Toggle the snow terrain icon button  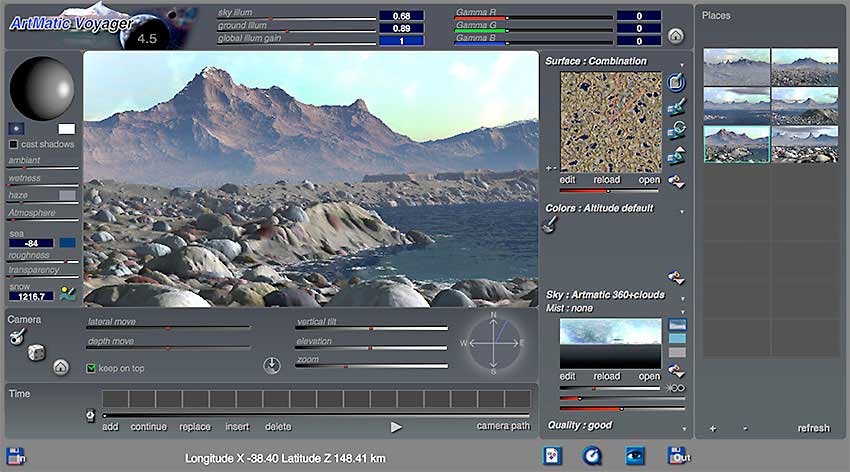68,294
